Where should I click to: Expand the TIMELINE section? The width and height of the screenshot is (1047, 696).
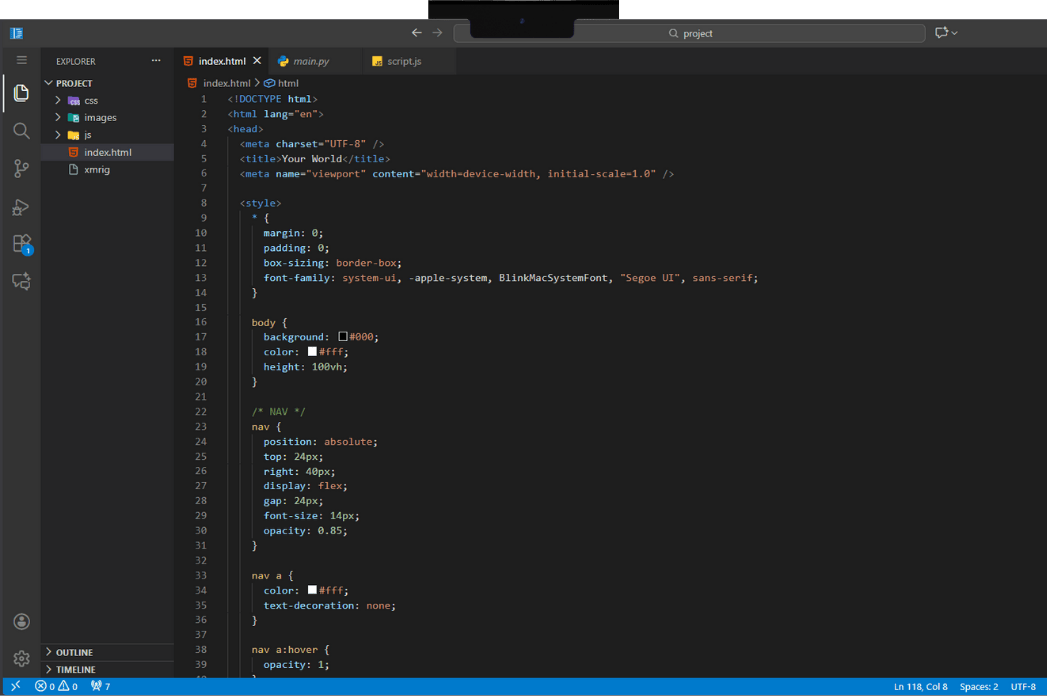pos(75,669)
